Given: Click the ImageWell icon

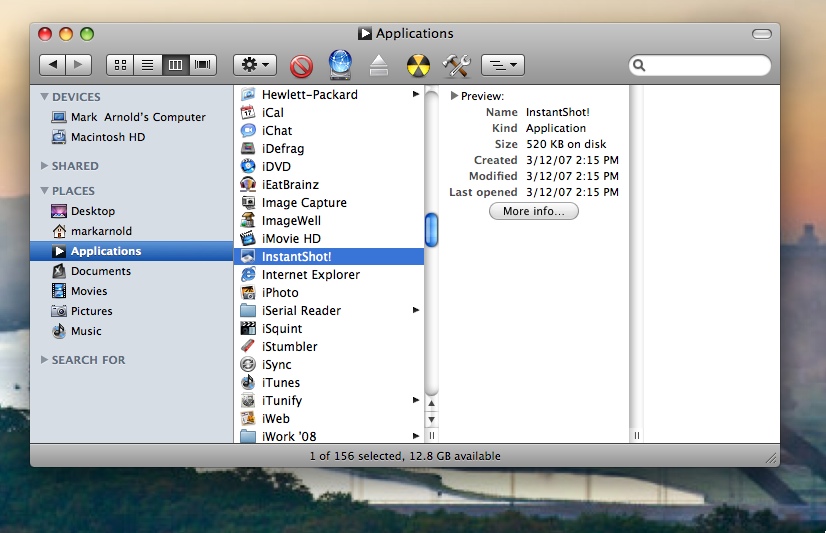Looking at the screenshot, I should point(248,220).
